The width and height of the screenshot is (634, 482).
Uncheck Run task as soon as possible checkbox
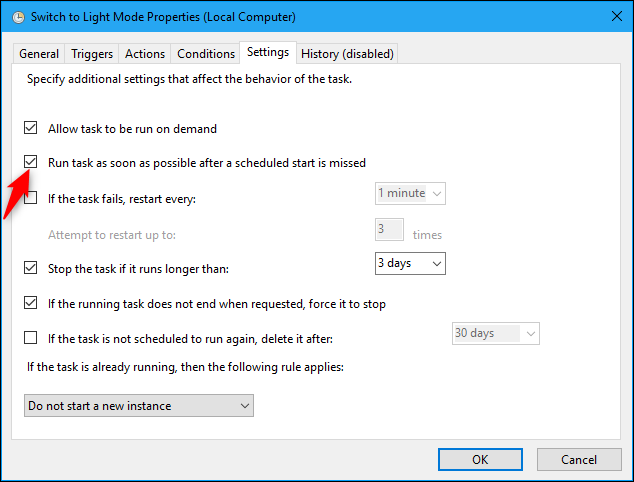click(31, 162)
